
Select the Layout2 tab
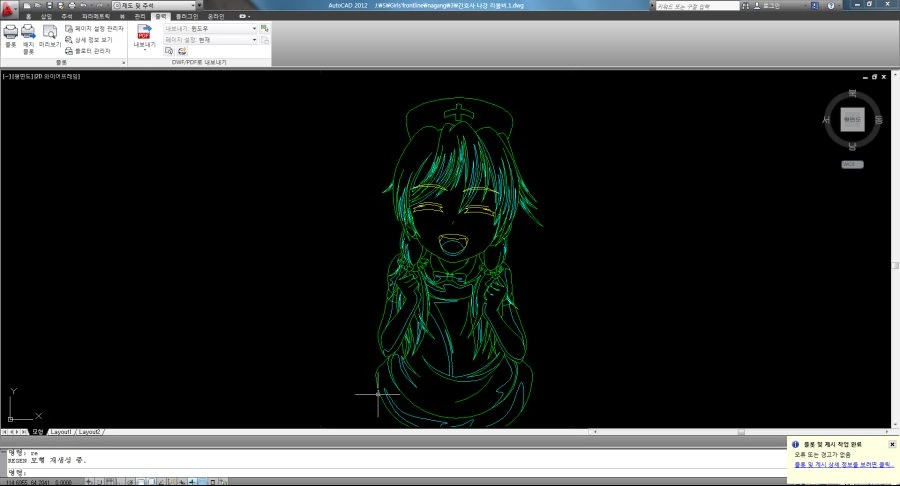pyautogui.click(x=89, y=431)
